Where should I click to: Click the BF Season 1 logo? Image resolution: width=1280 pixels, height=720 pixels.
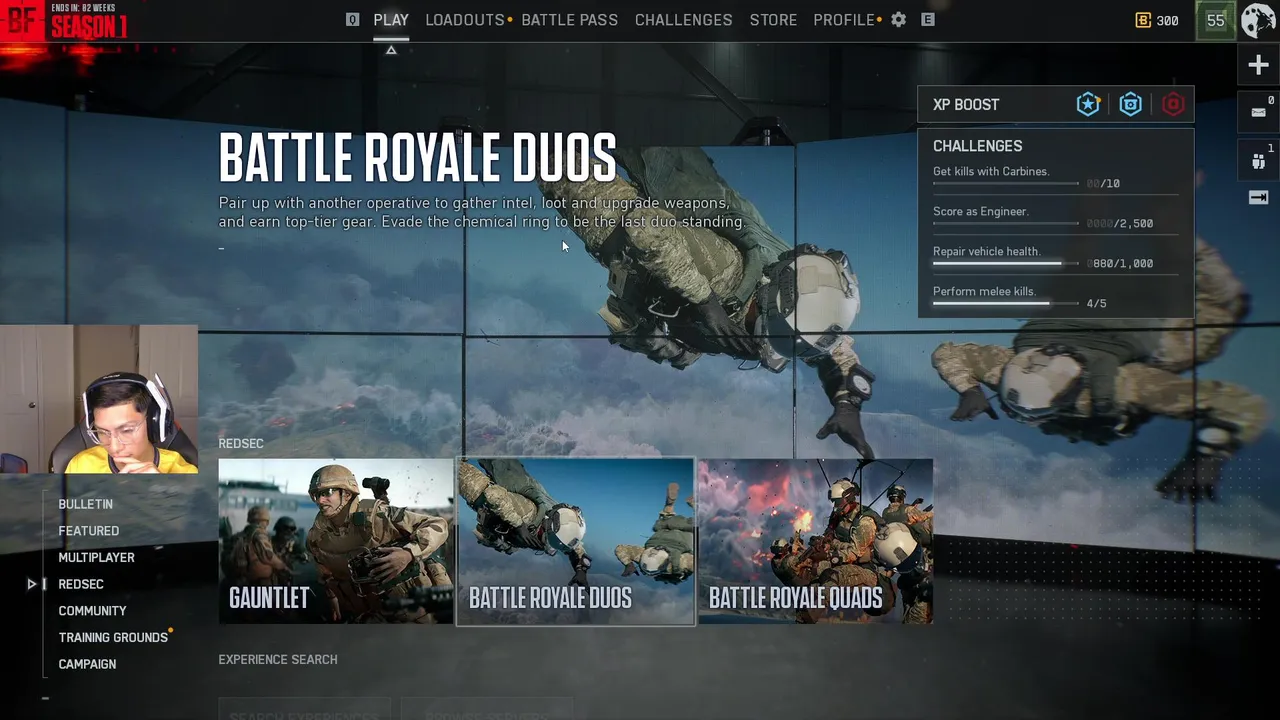pos(65,21)
